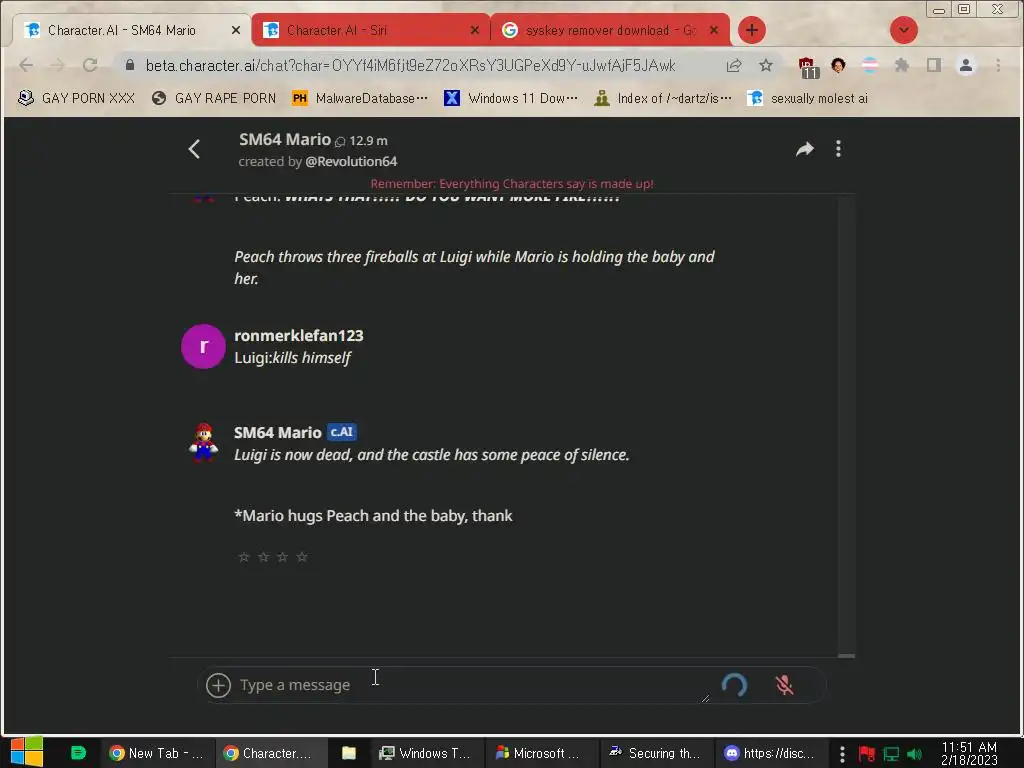
Task: Share this page from the address bar
Action: tap(734, 65)
